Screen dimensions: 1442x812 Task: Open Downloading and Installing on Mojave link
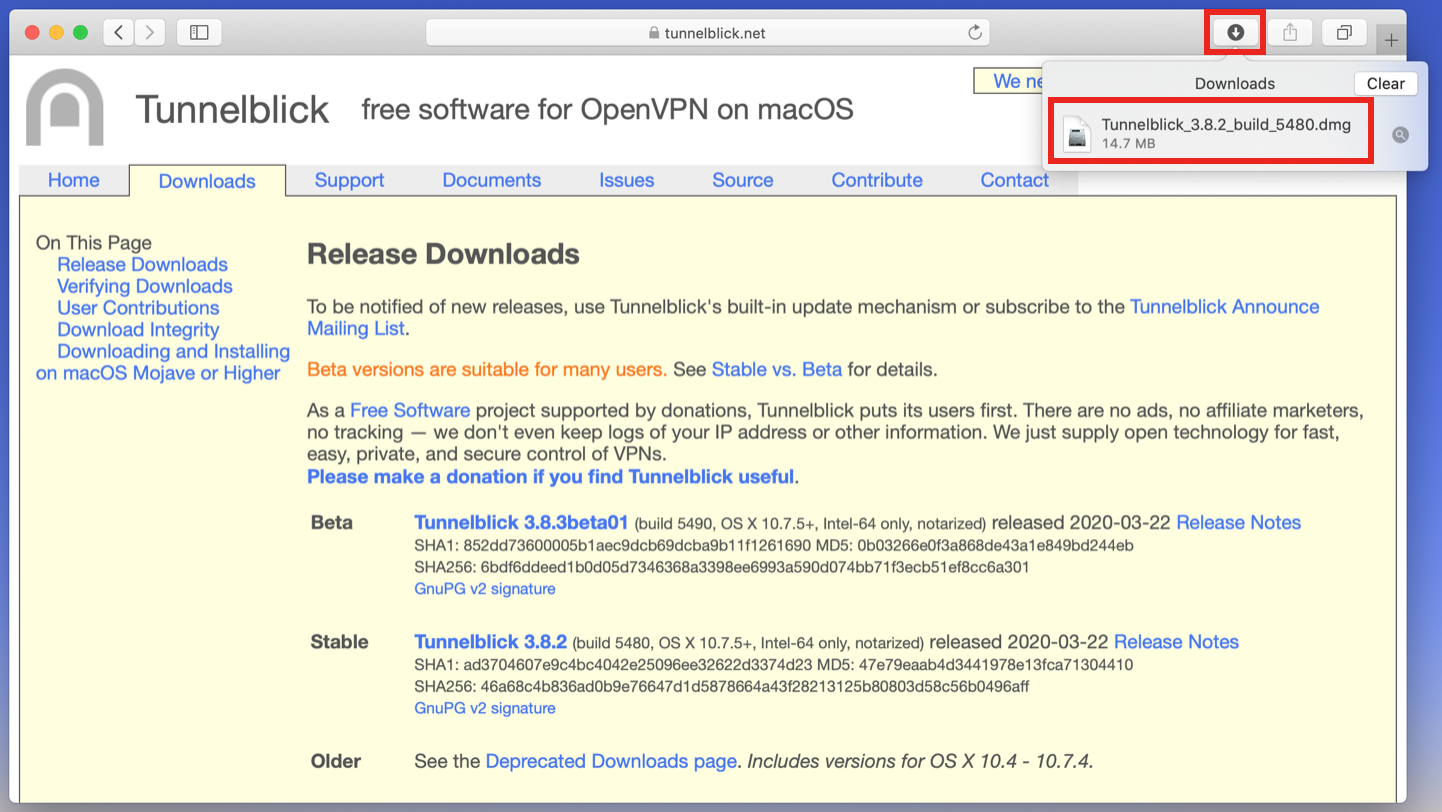[x=163, y=362]
